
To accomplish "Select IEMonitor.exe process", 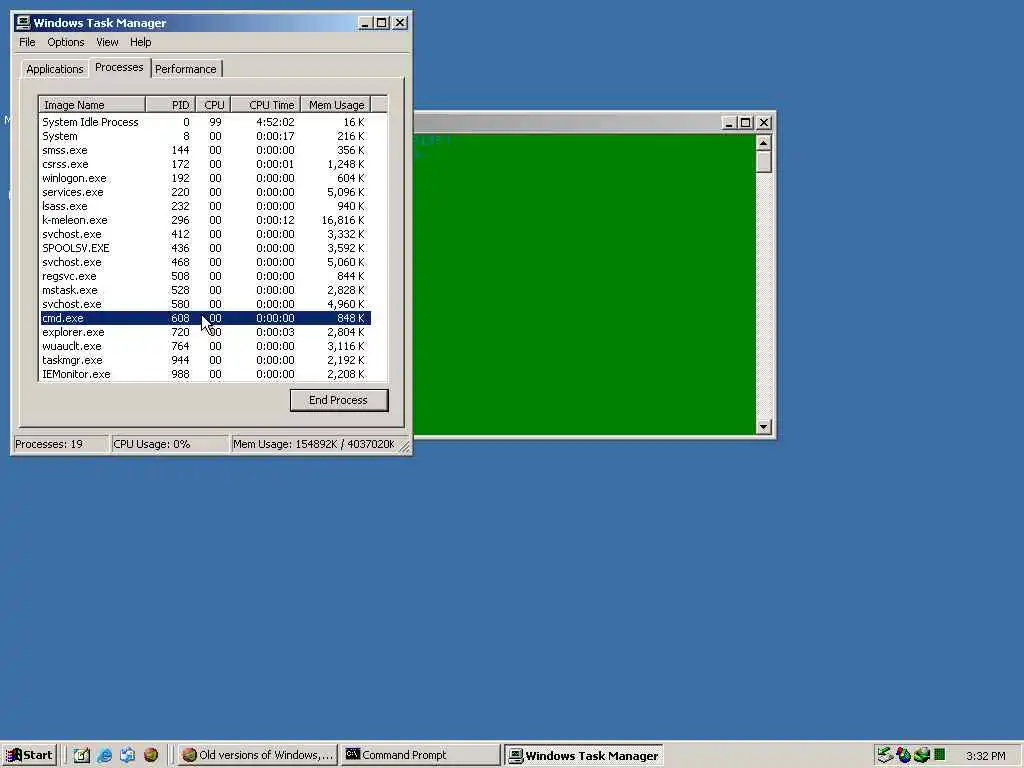I will point(205,374).
